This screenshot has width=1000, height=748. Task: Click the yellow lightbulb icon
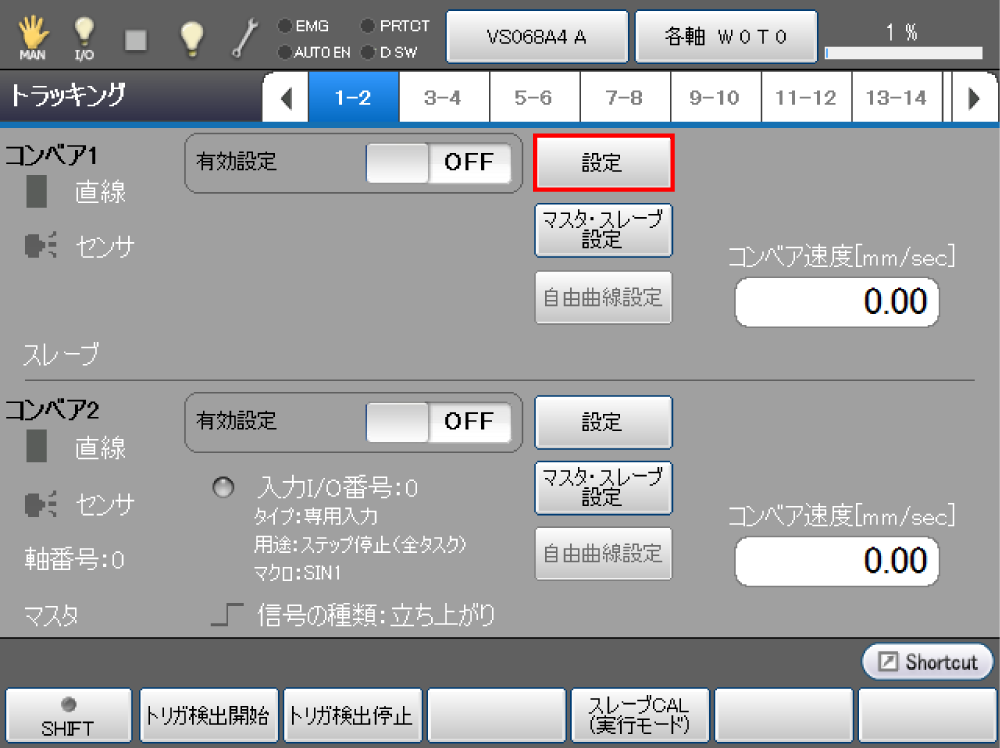click(x=190, y=36)
